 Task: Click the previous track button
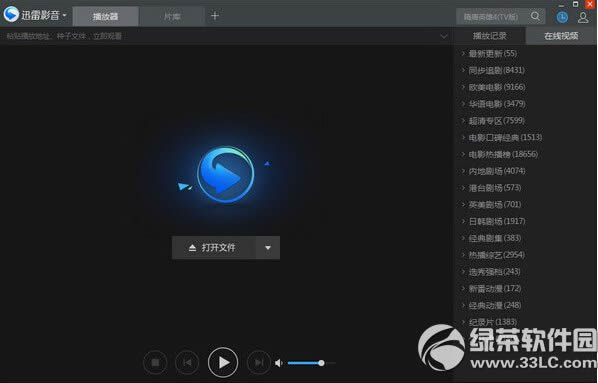[x=187, y=362]
